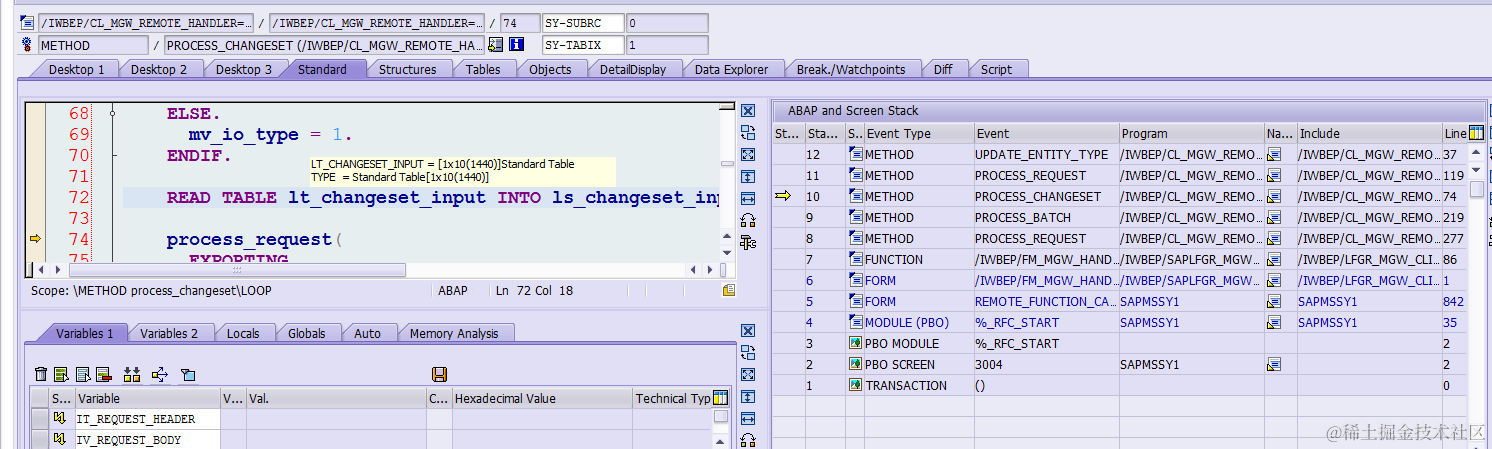Maximize source code tool vertically
Screen dimensions: 1492x449
coord(747,177)
